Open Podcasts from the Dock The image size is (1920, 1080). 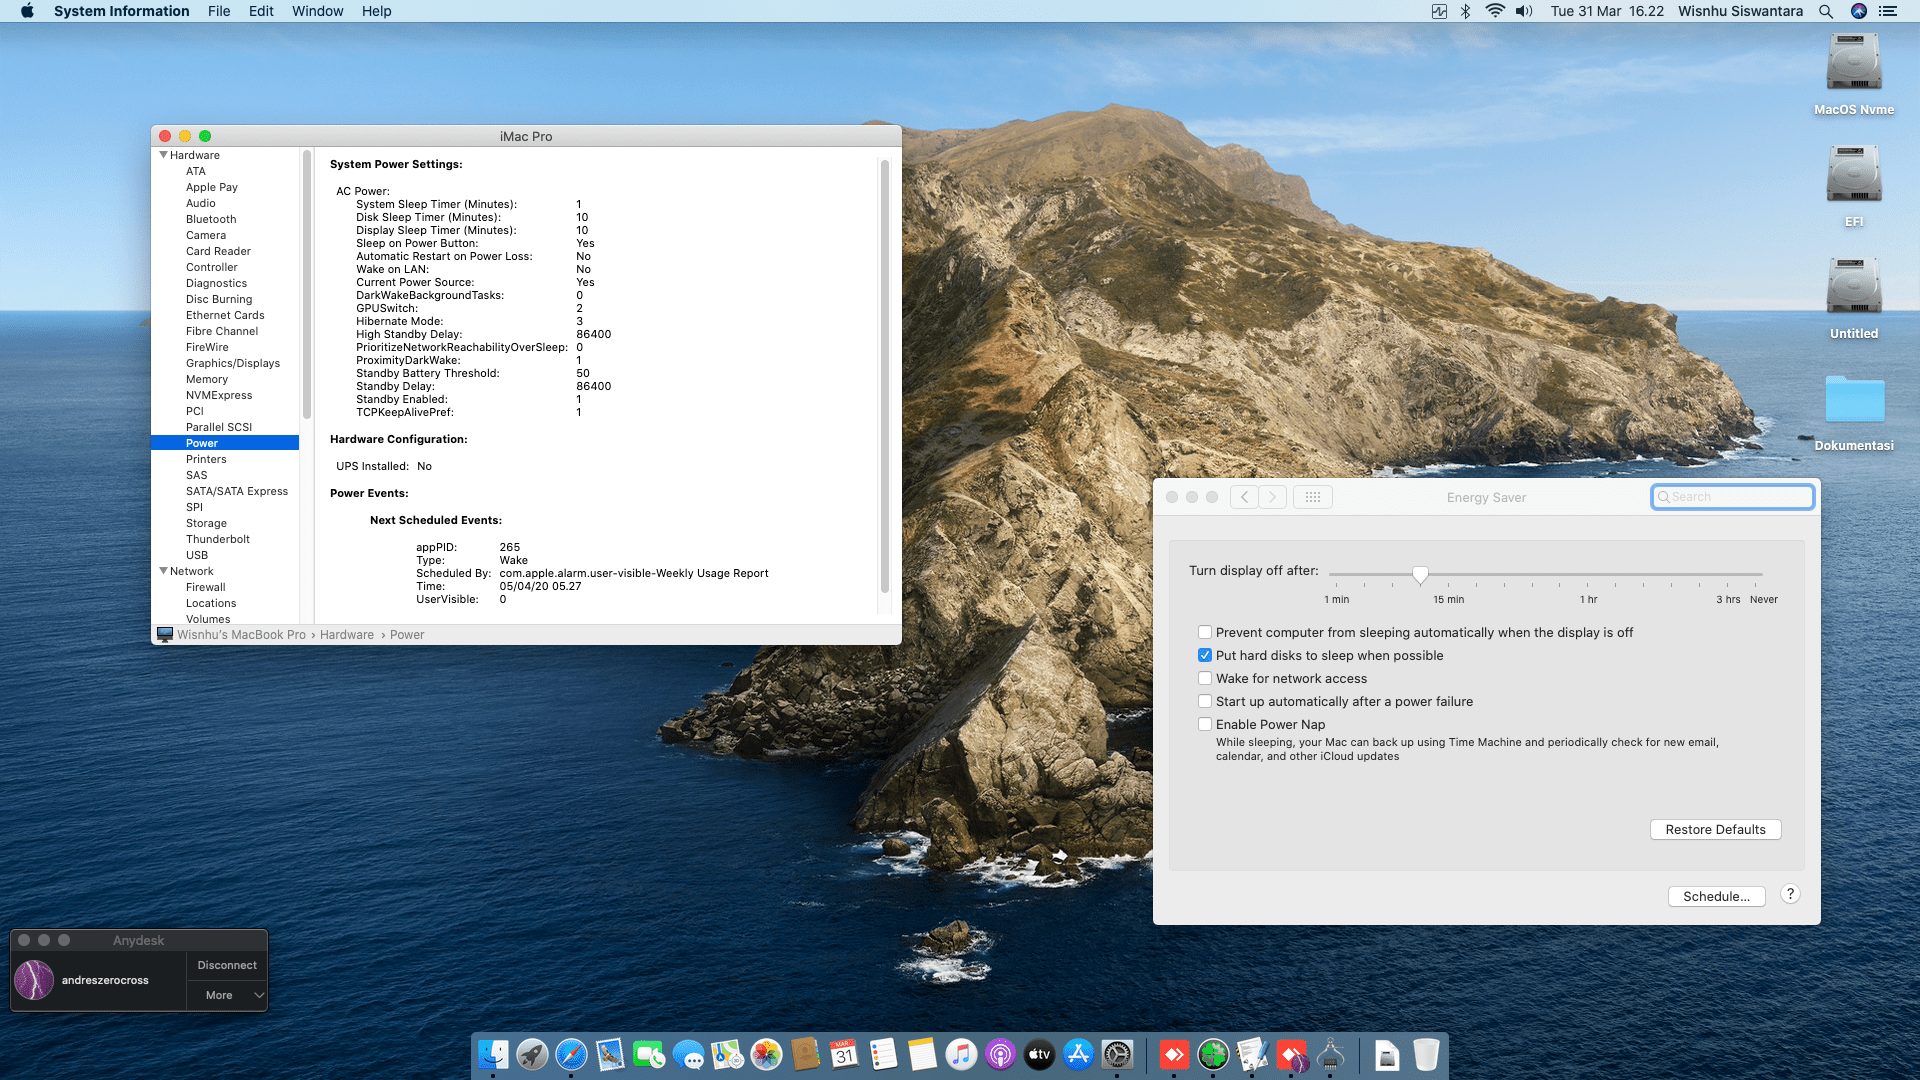pyautogui.click(x=1000, y=1054)
